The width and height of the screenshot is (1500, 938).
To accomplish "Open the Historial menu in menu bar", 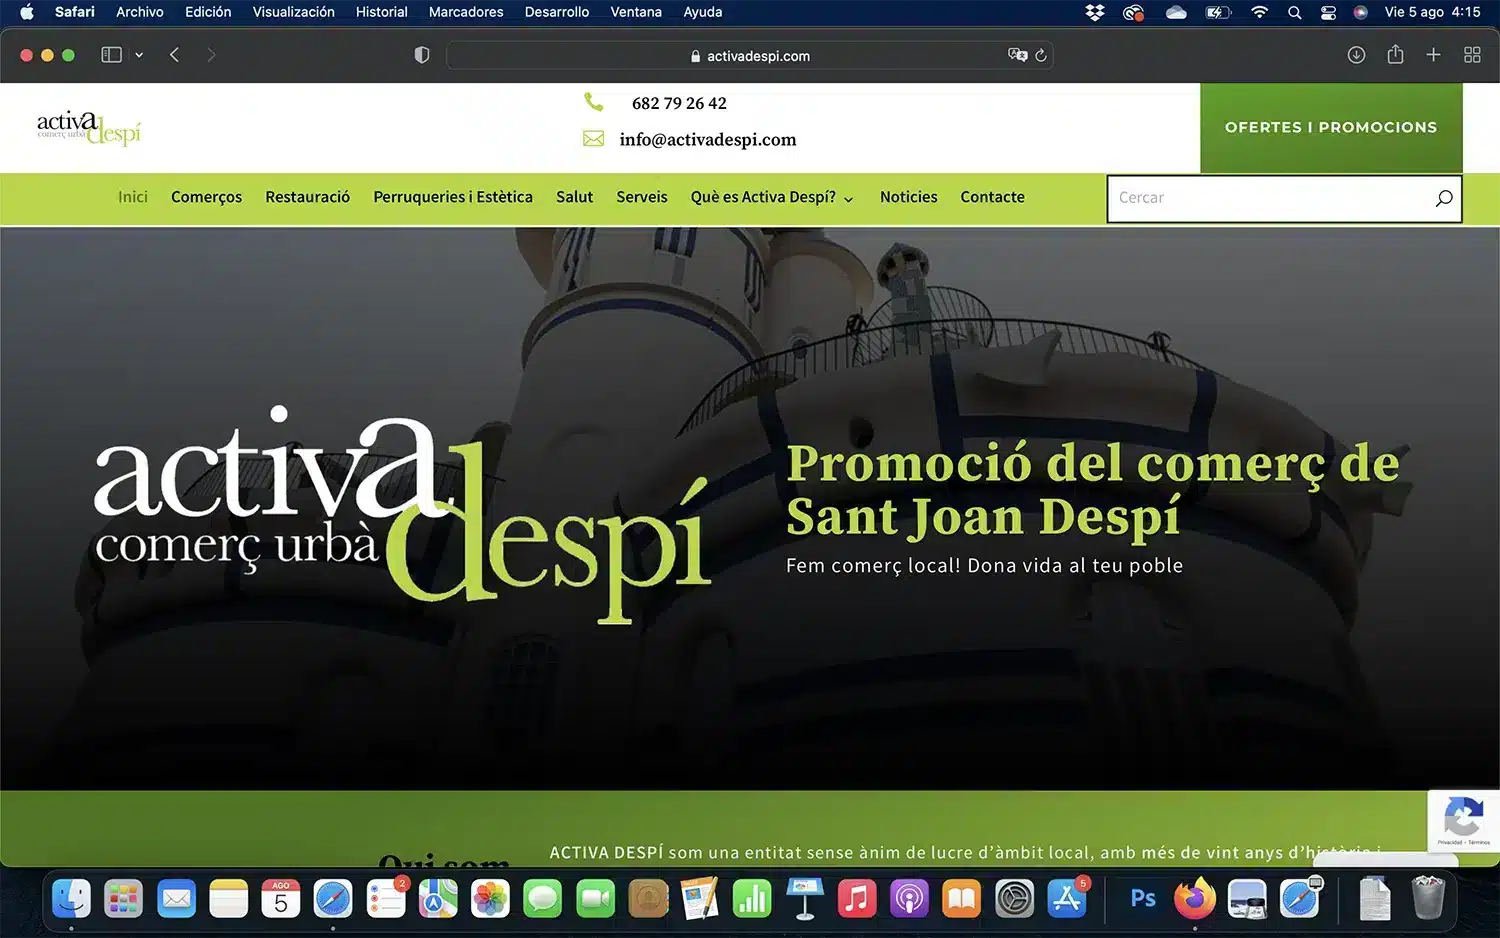I will point(381,12).
